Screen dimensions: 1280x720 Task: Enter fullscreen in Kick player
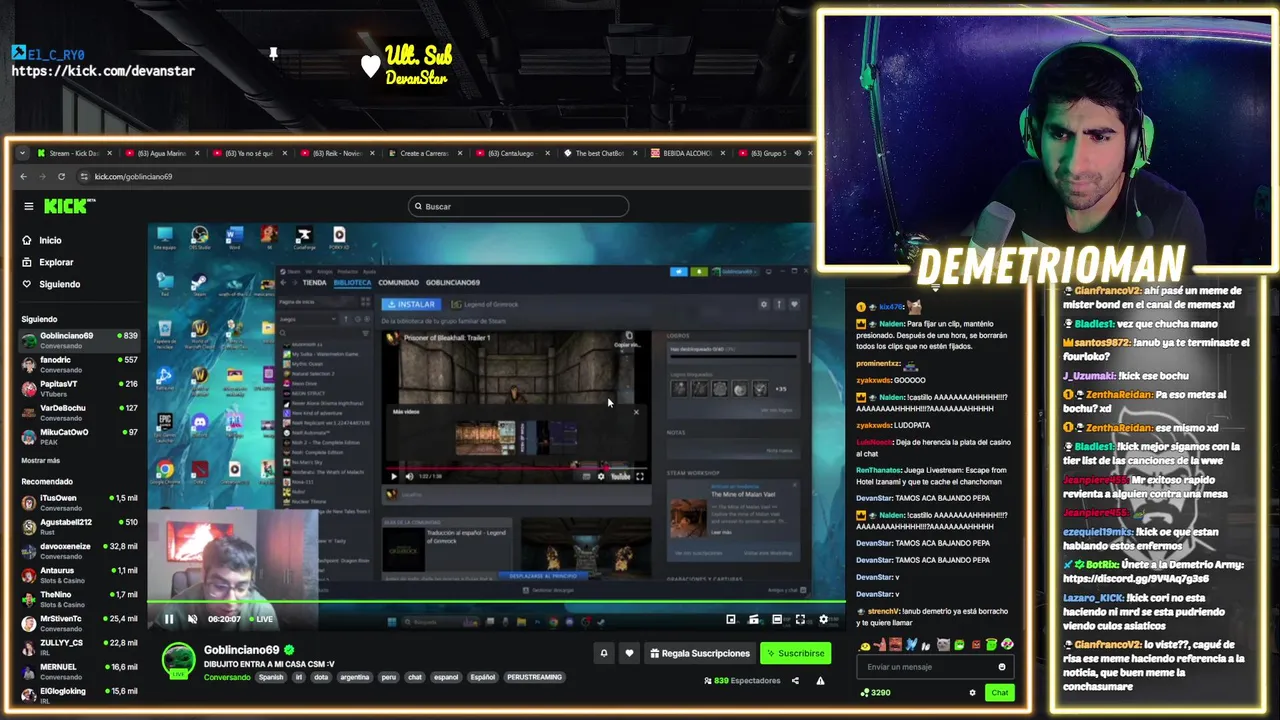click(800, 619)
